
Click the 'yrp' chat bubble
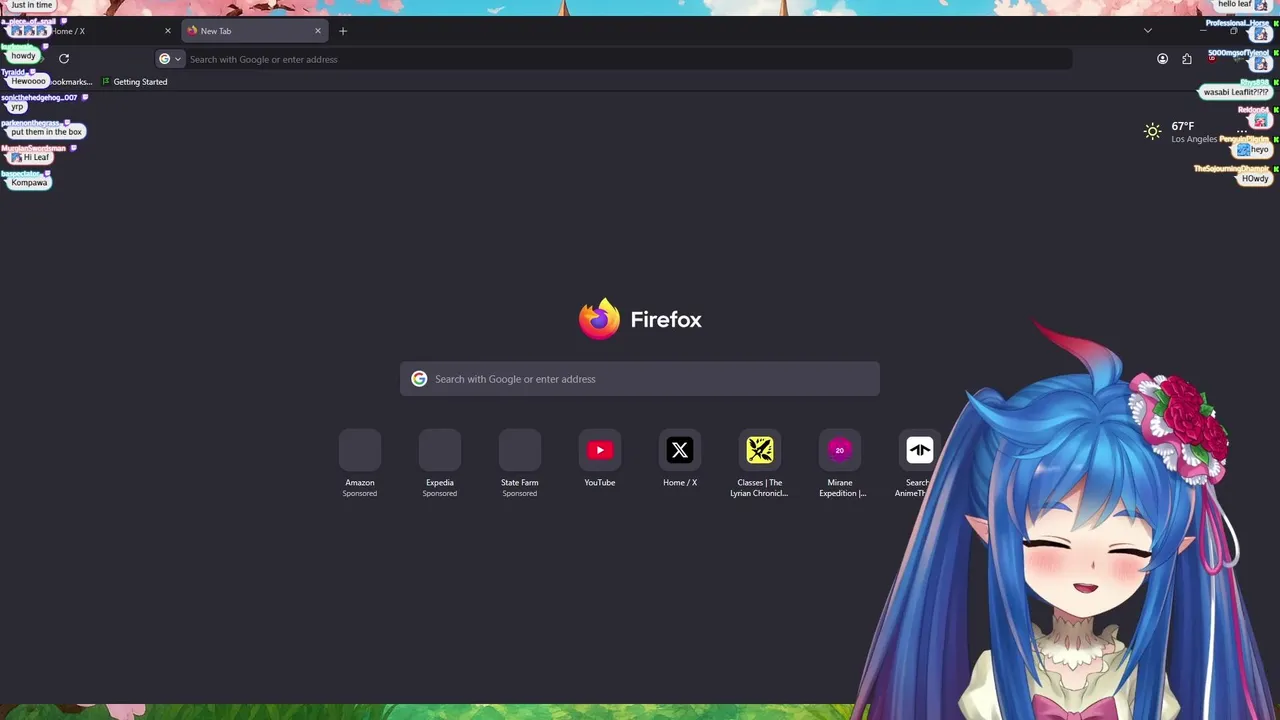(16, 107)
